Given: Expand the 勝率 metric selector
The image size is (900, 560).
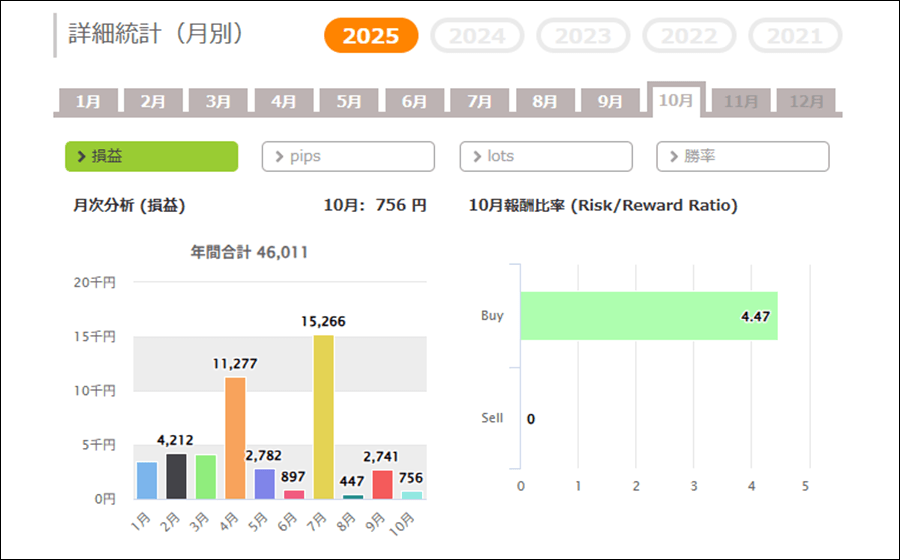Looking at the screenshot, I should [x=743, y=157].
